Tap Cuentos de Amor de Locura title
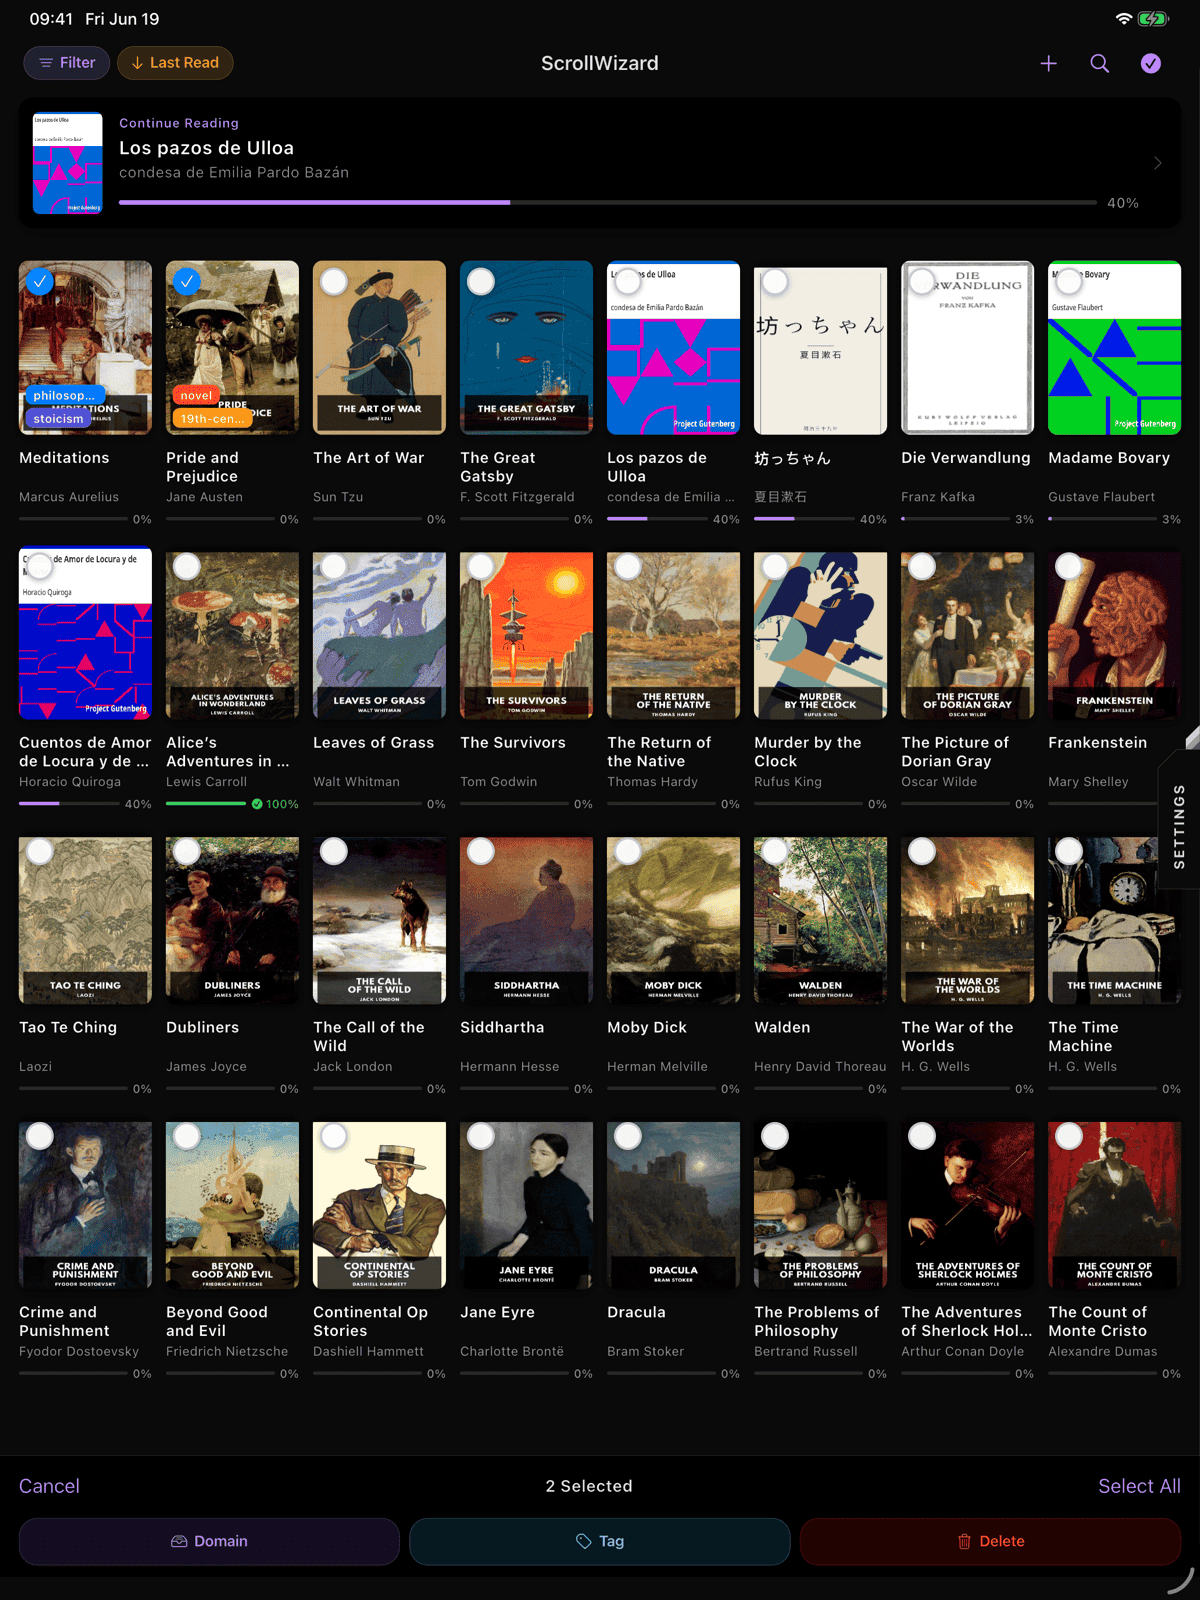 (x=85, y=752)
